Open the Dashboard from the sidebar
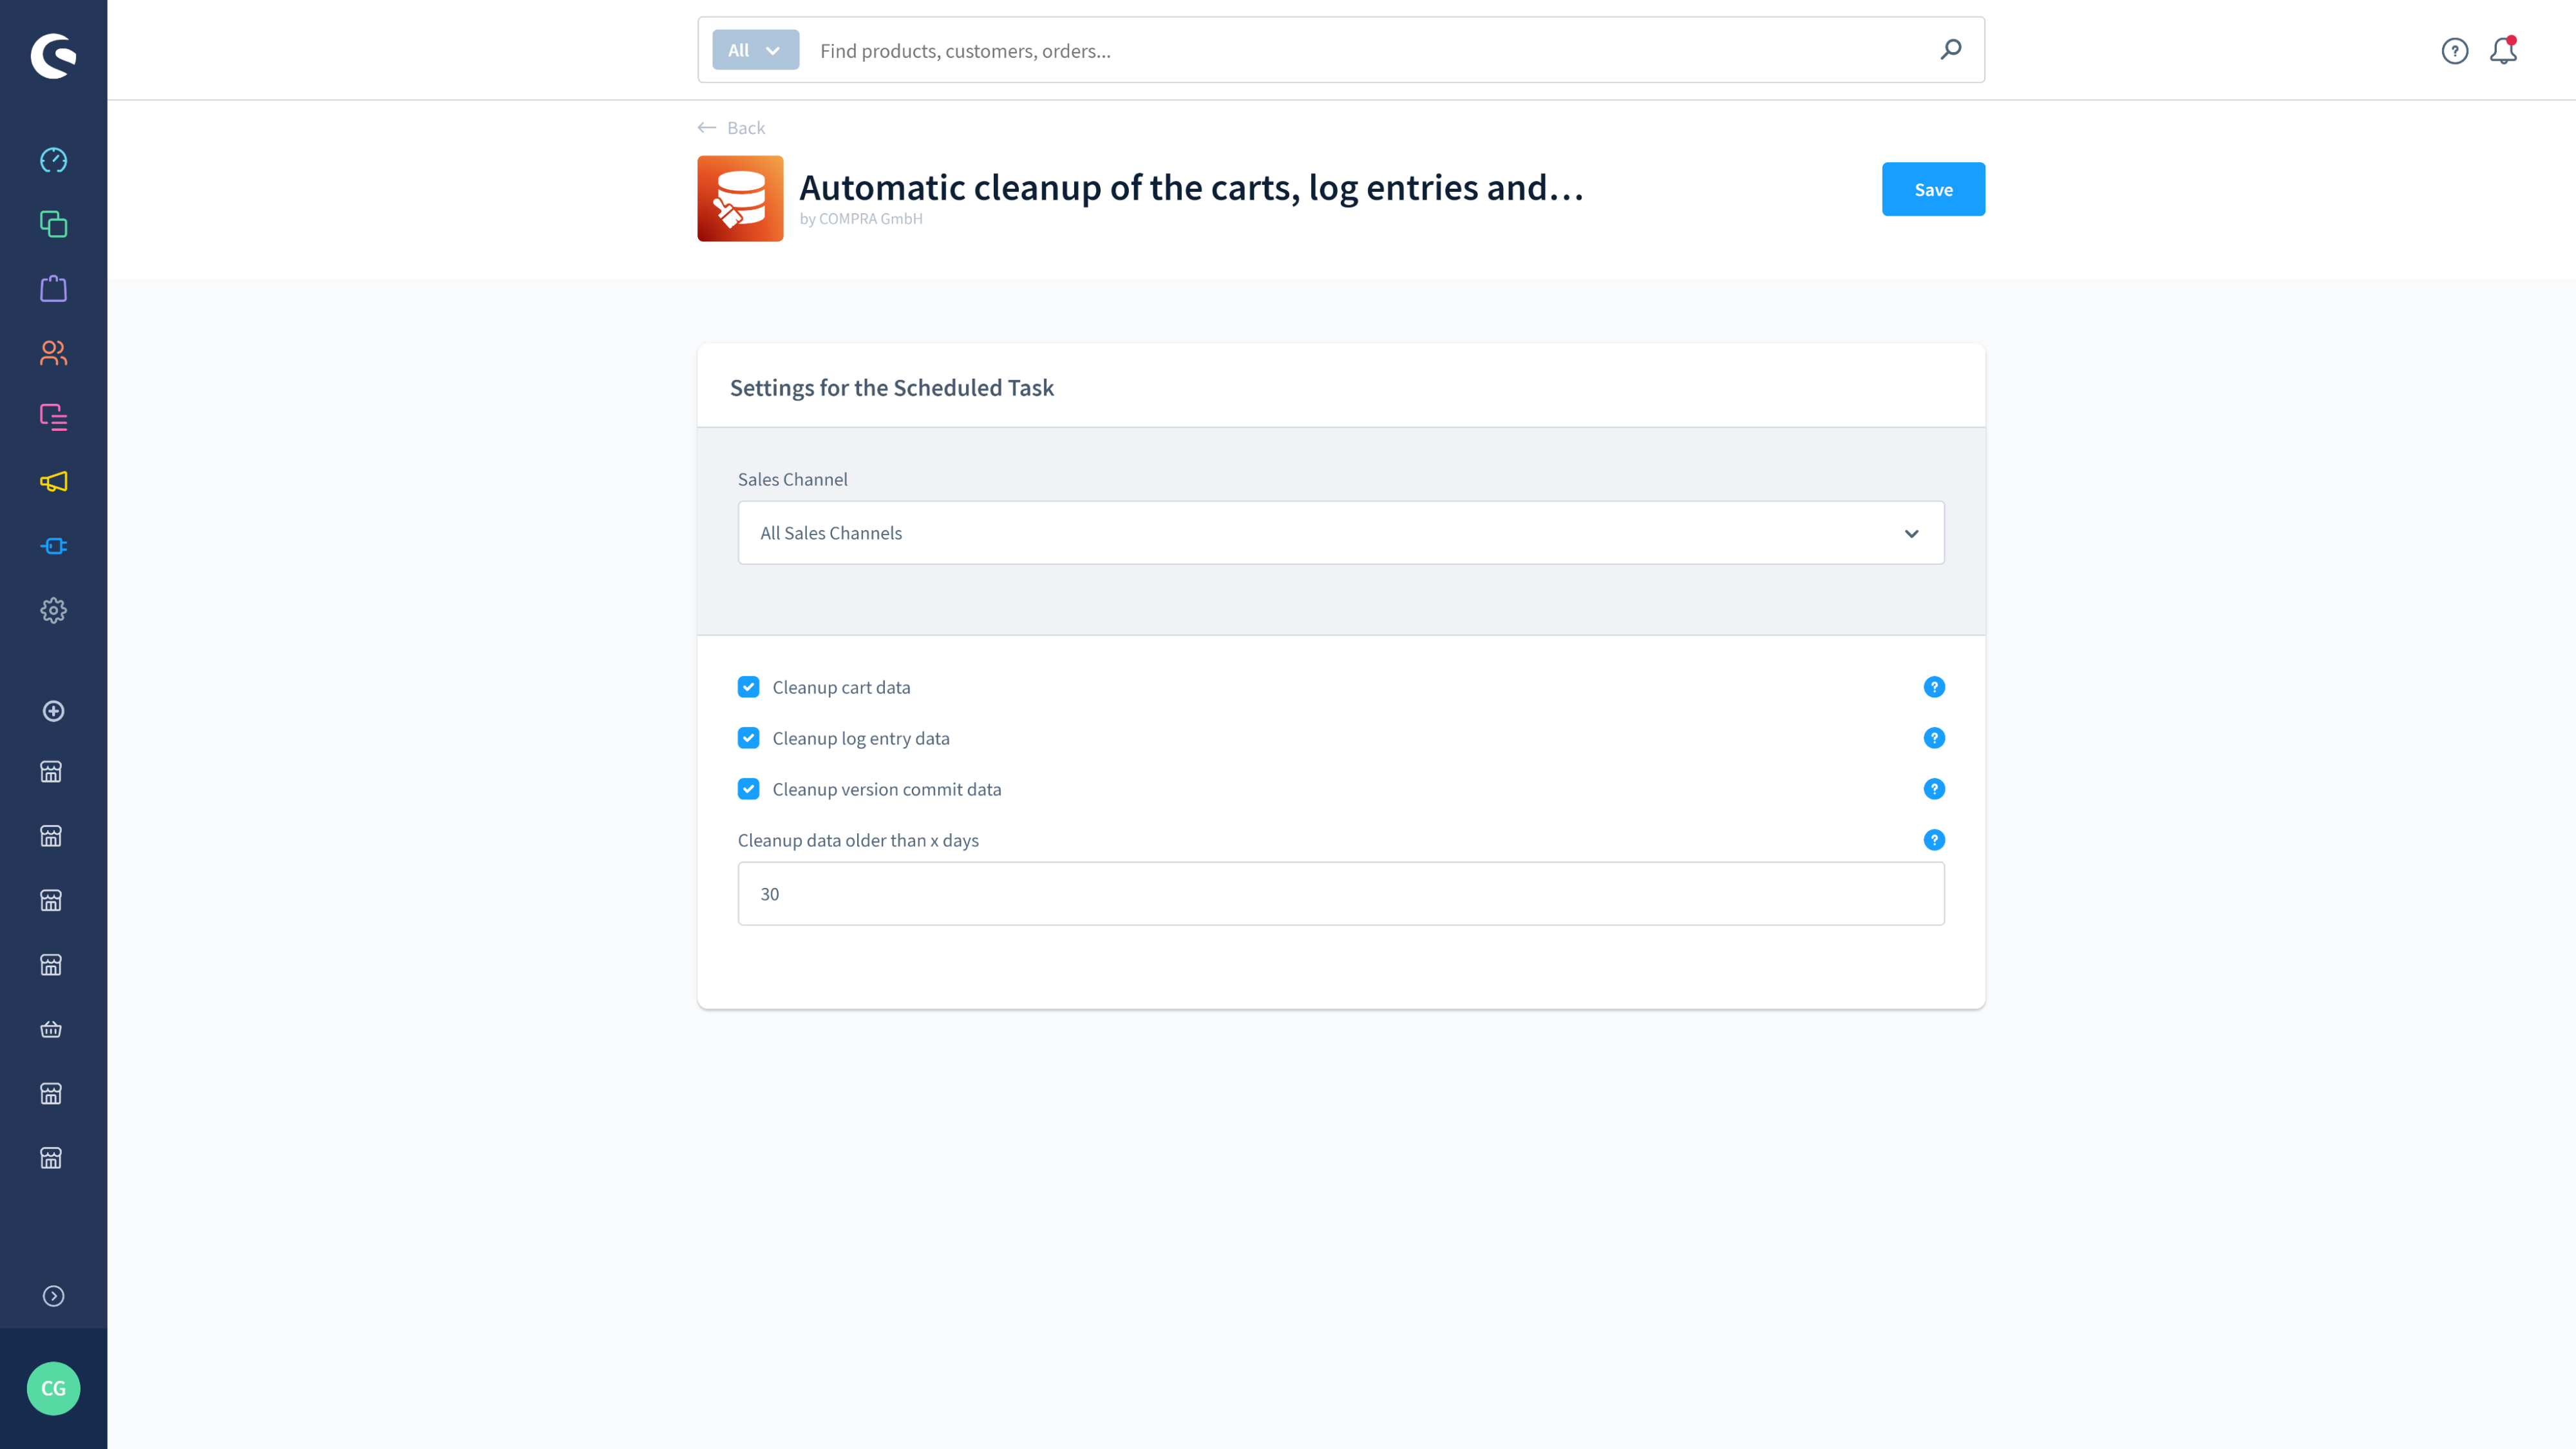This screenshot has height=1449, width=2576. (x=53, y=160)
